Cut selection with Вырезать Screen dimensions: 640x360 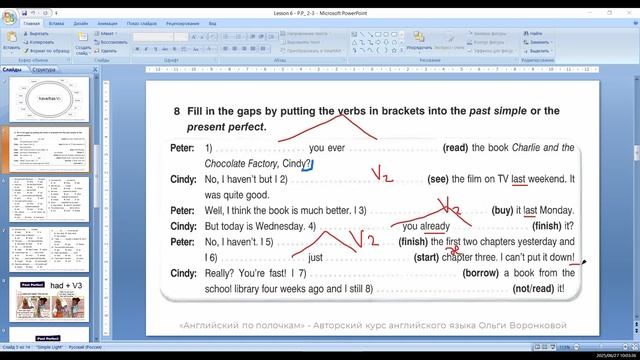[x=36, y=33]
